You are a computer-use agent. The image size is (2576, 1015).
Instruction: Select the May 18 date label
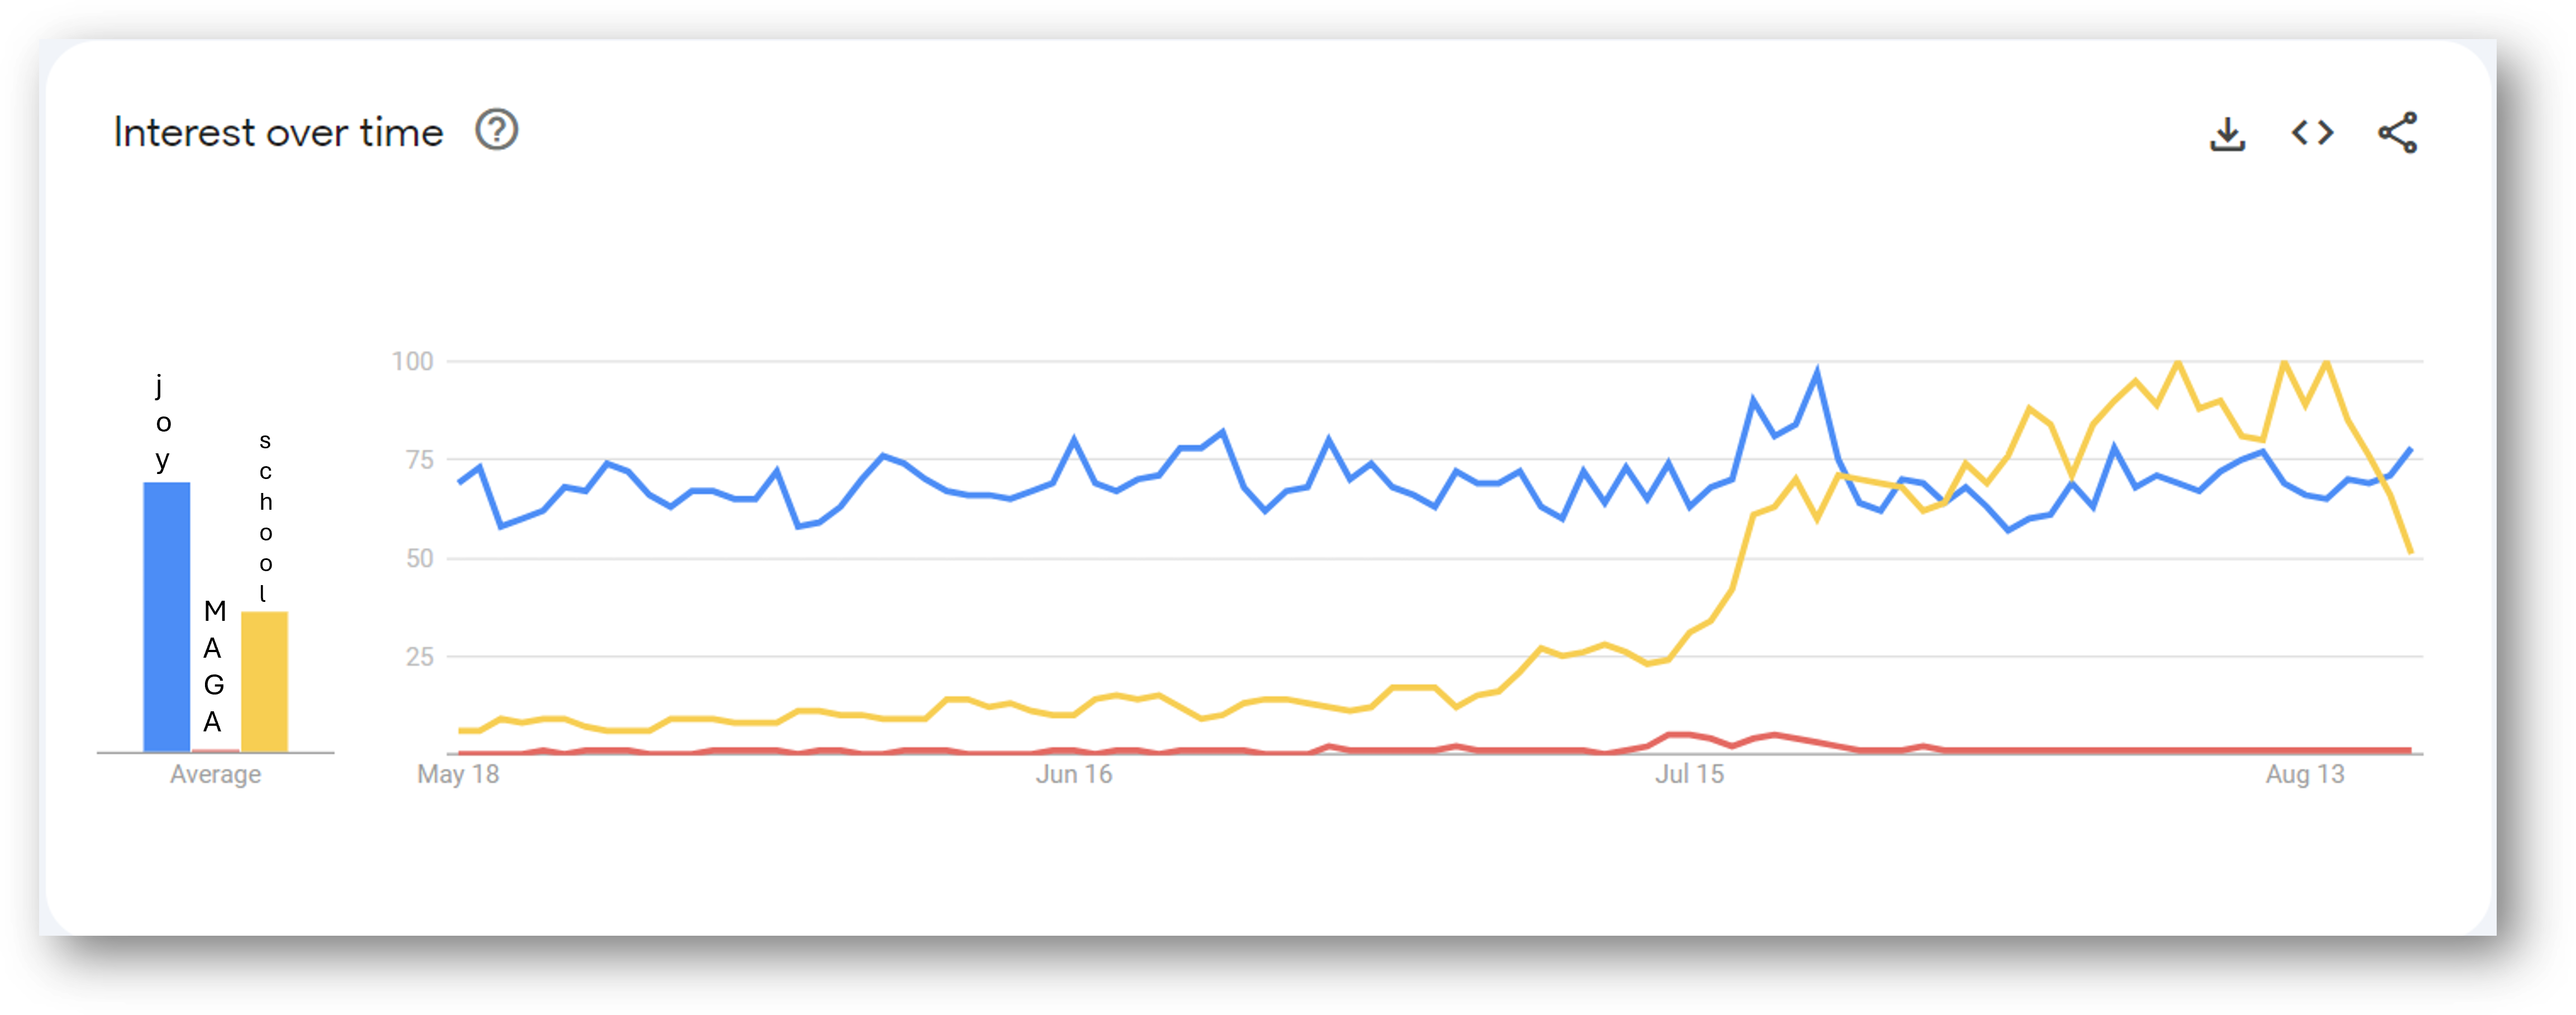458,774
